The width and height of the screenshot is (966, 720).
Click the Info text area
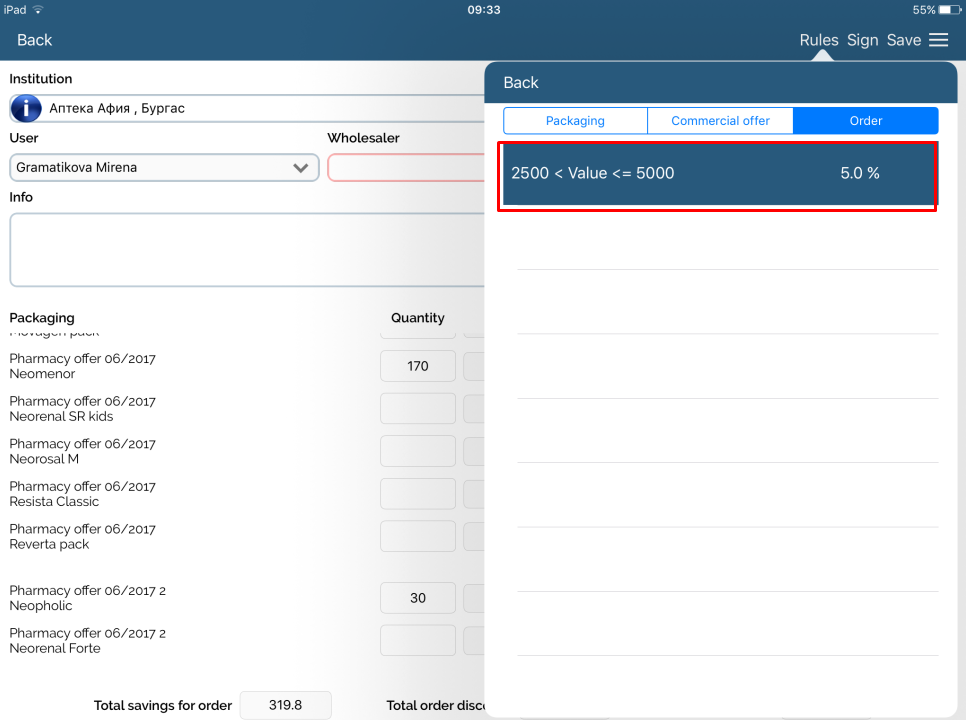245,249
